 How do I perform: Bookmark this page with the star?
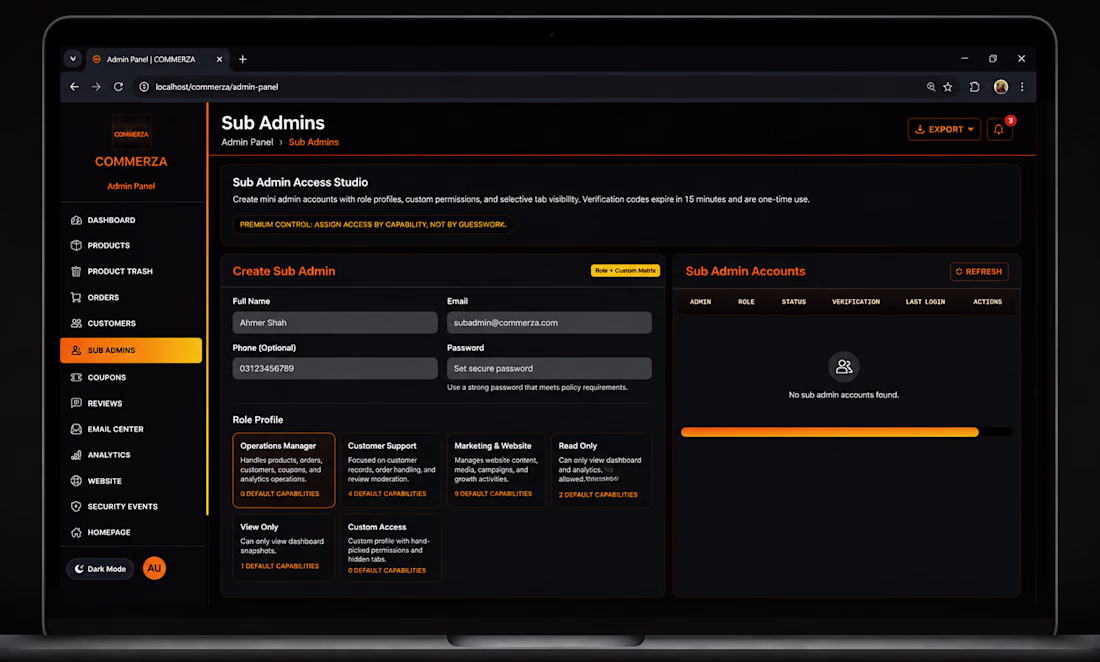pos(948,87)
